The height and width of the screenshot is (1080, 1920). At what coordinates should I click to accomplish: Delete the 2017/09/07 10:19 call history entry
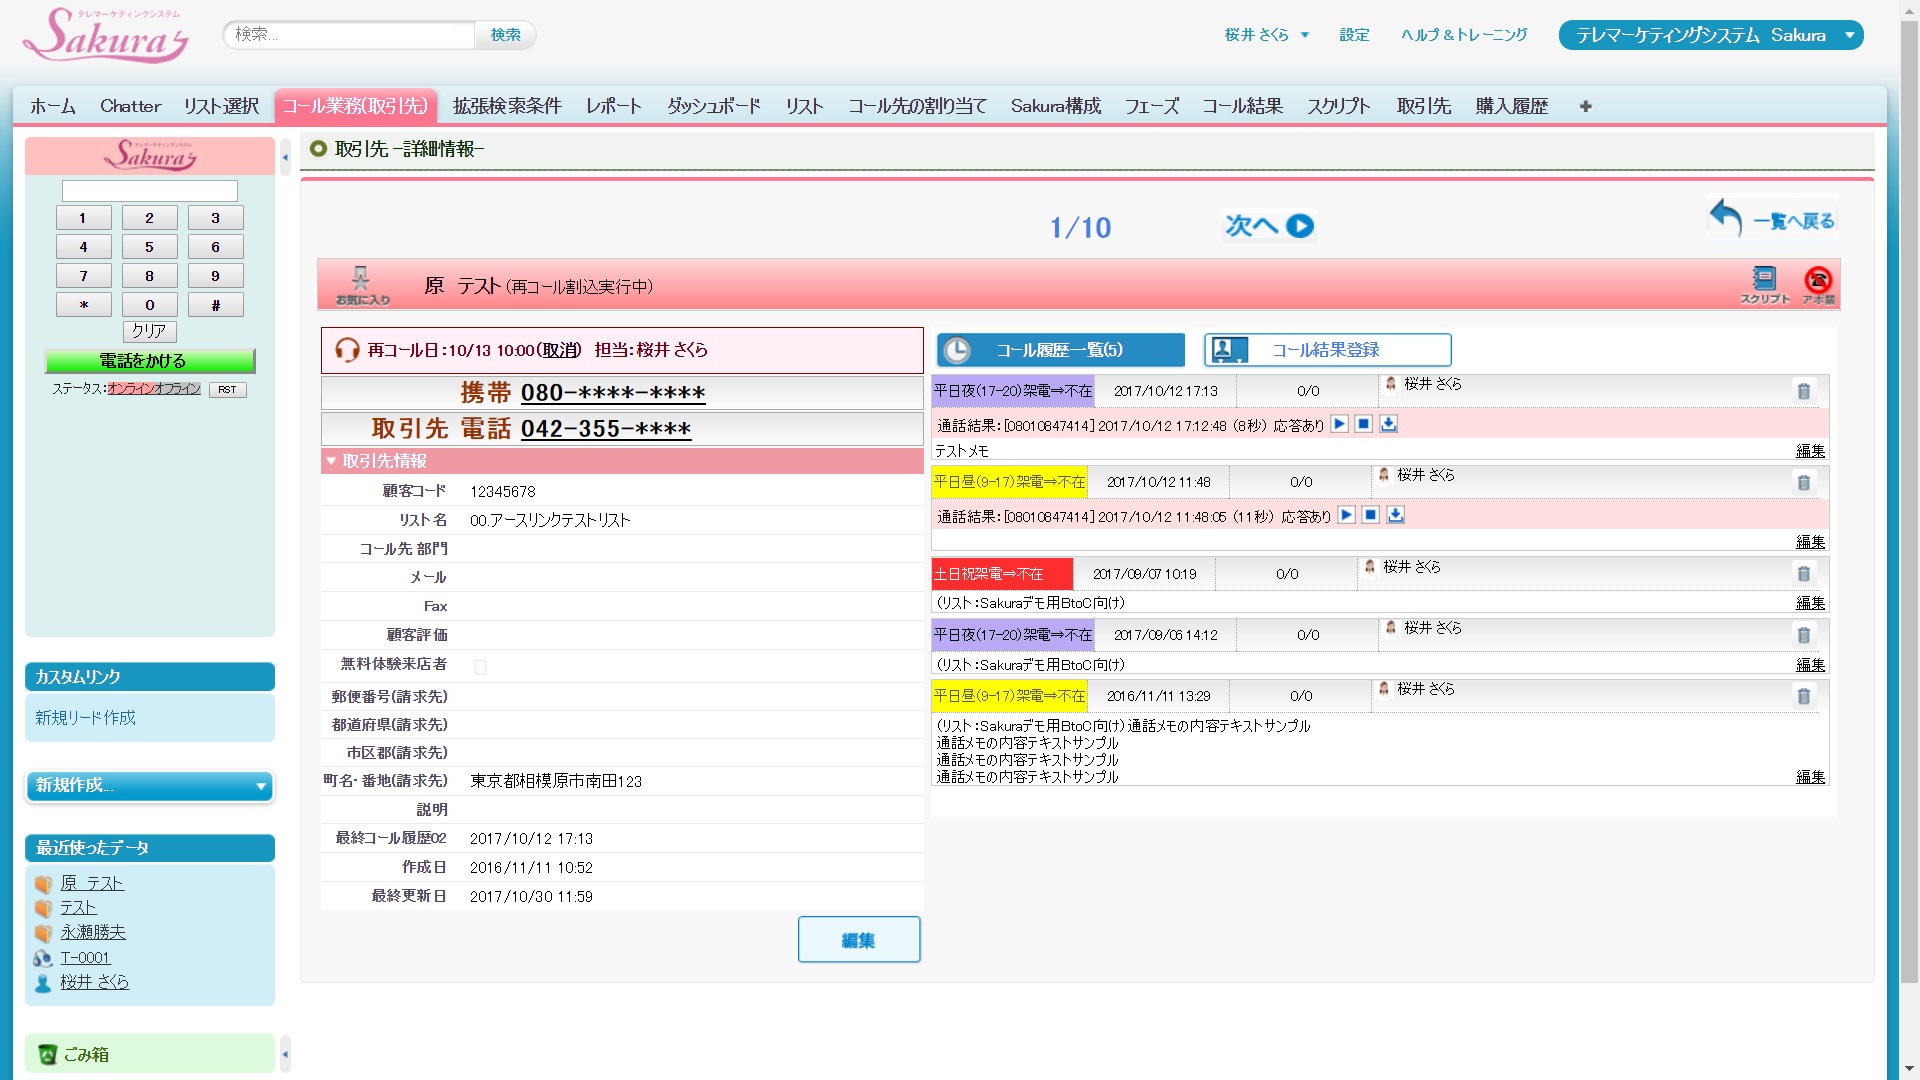pos(1803,574)
